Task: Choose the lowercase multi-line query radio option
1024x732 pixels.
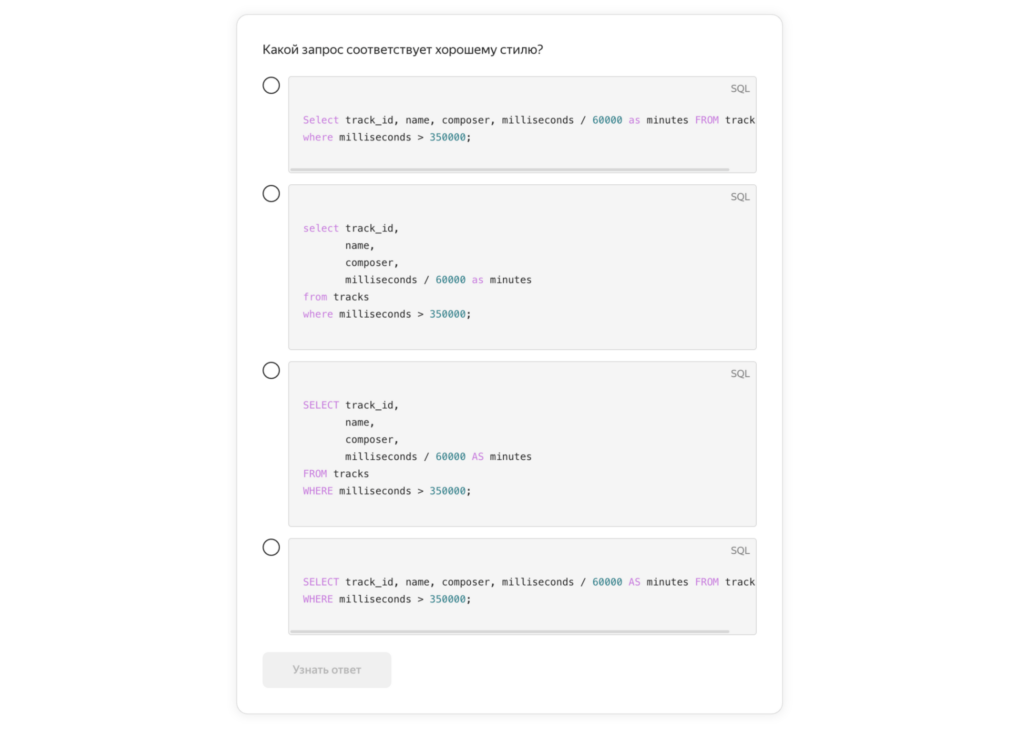Action: 271,194
